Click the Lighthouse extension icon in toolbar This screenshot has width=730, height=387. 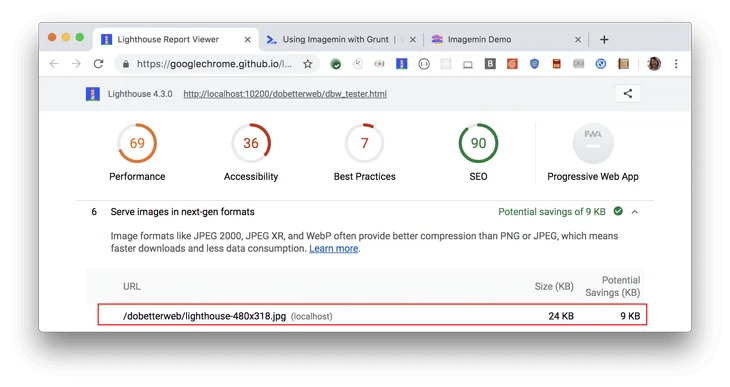(401, 64)
